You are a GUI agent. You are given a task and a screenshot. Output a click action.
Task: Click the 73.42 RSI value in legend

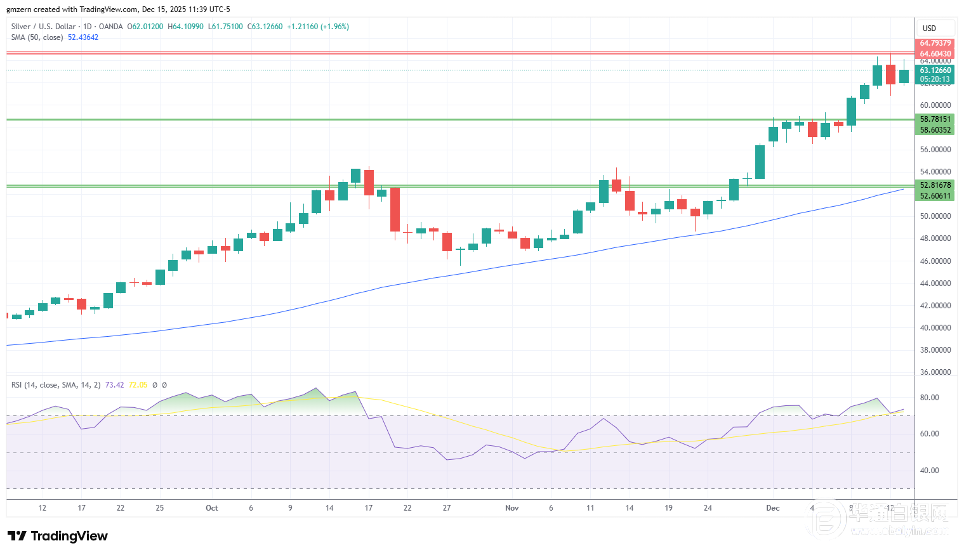pos(114,383)
